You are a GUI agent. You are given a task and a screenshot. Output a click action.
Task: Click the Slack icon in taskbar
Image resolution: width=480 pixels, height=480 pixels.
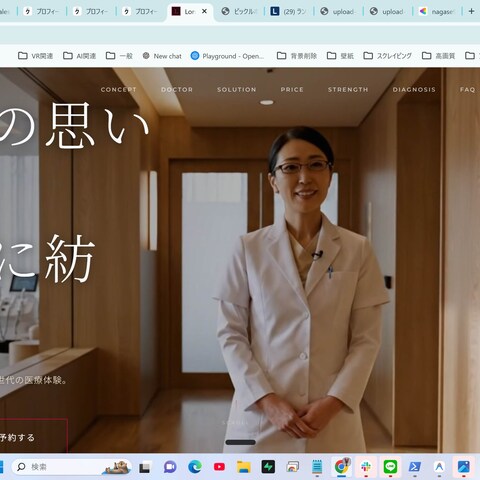point(366,467)
